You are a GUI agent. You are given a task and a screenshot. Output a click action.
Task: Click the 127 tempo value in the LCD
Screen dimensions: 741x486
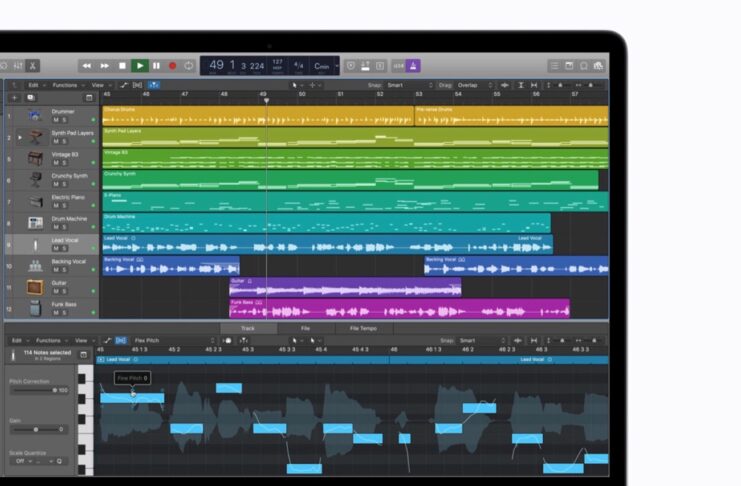pyautogui.click(x=277, y=62)
